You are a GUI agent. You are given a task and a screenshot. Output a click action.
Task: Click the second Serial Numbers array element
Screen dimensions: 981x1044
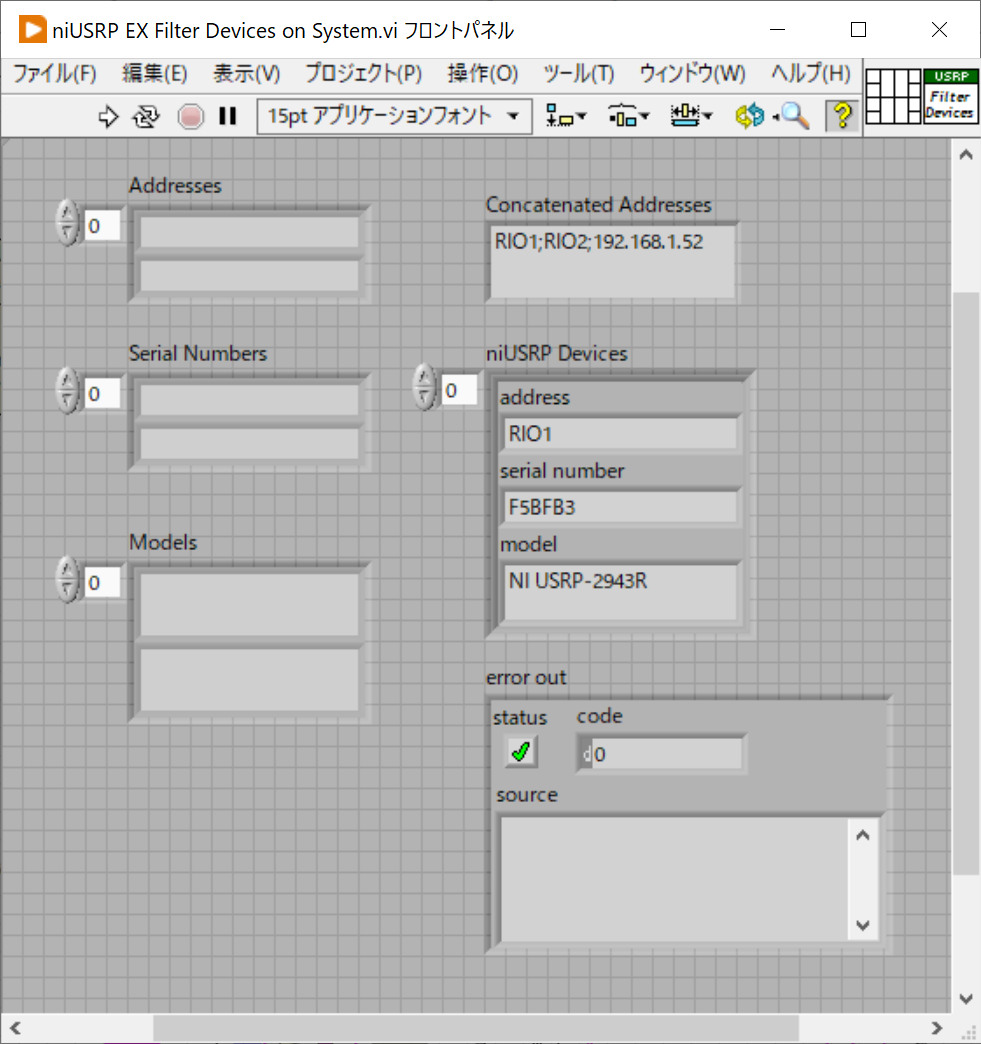pos(250,443)
